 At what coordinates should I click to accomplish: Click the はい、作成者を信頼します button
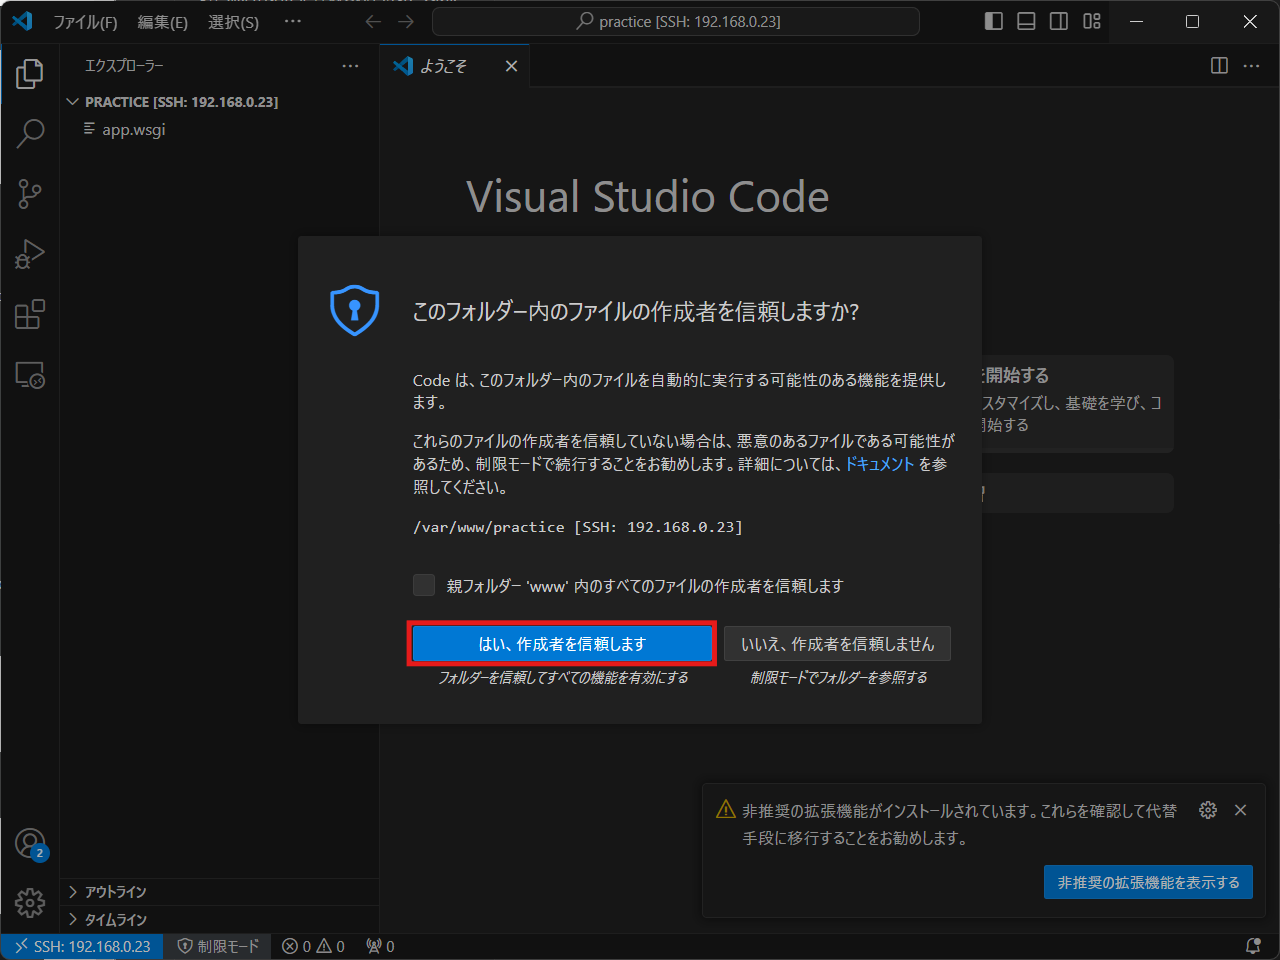(x=561, y=643)
